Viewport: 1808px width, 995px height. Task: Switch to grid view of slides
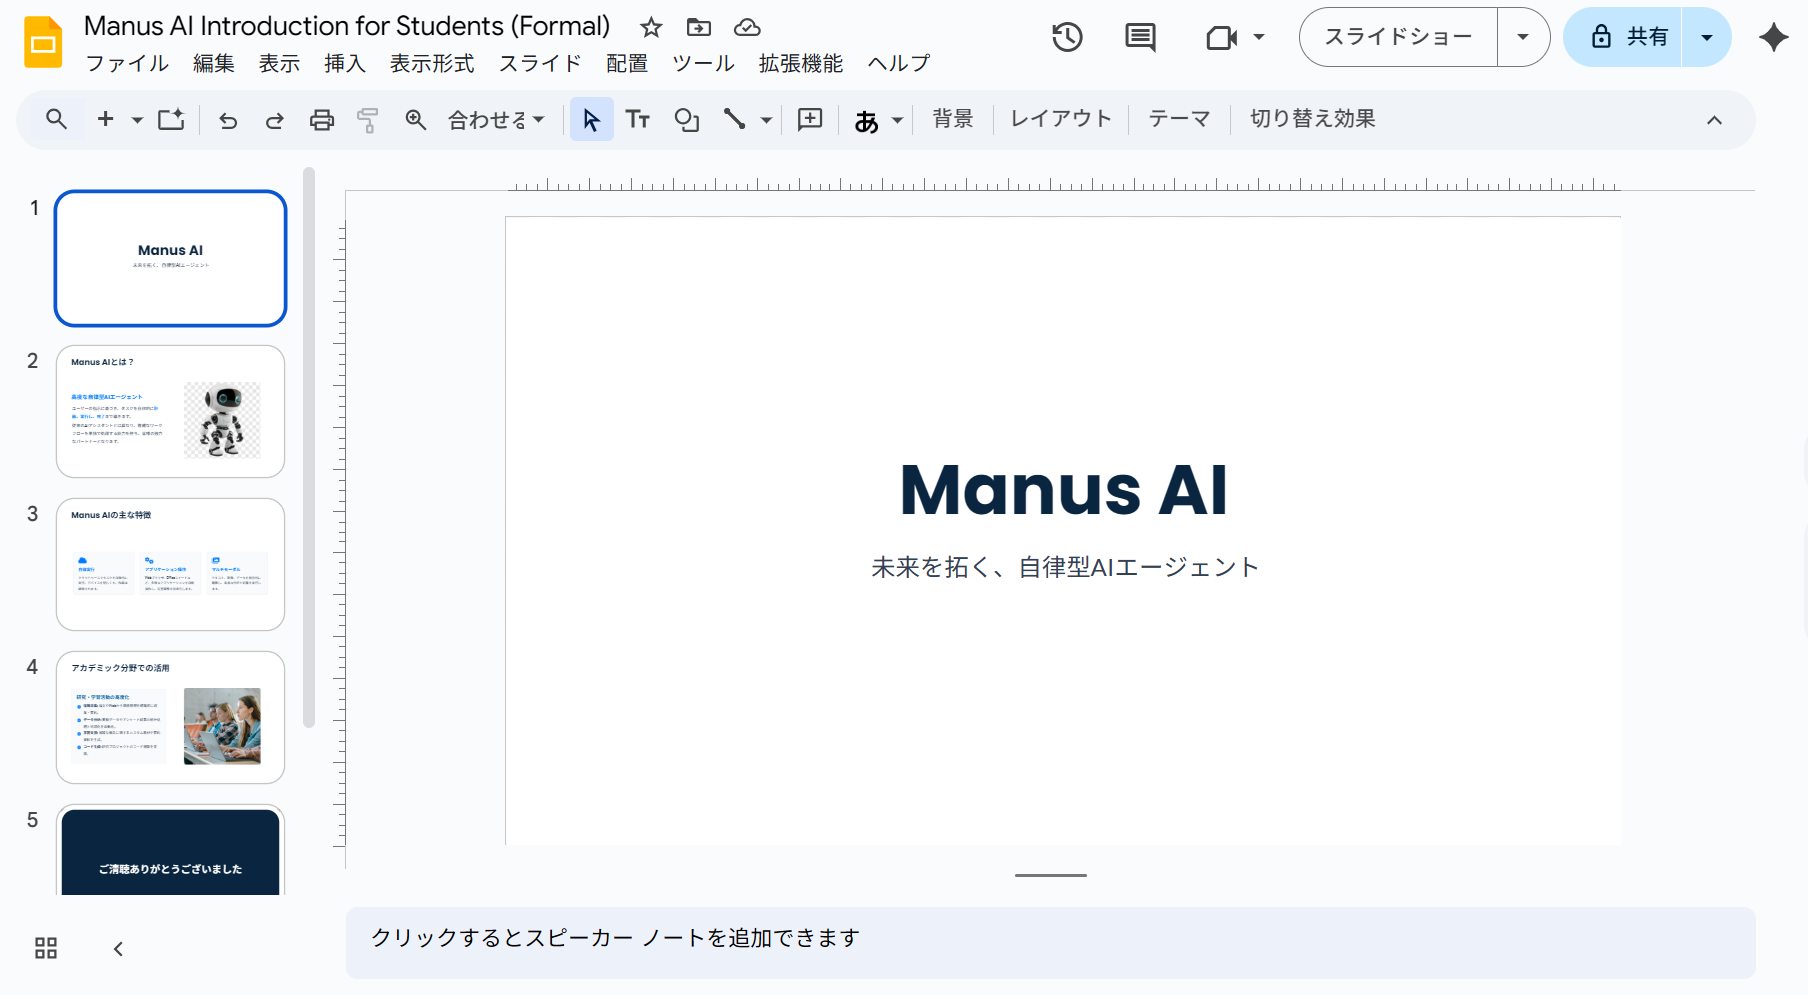[x=46, y=948]
